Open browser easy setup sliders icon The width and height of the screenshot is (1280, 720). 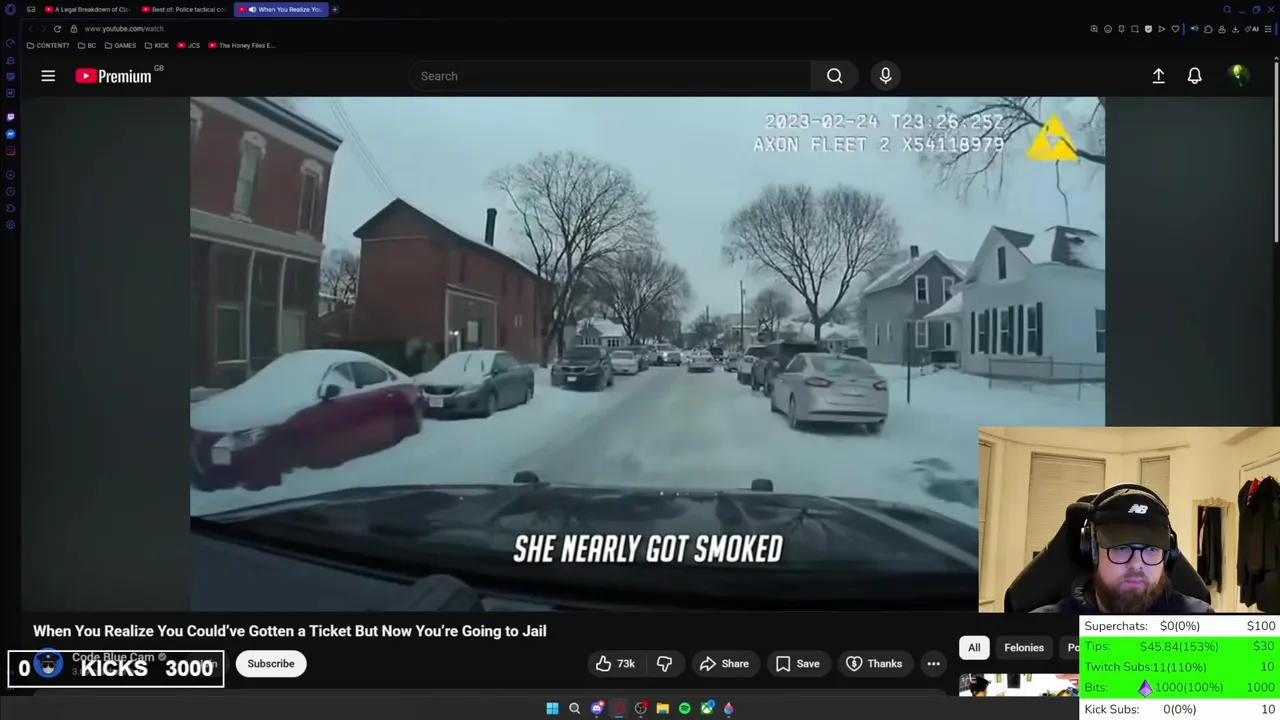(x=1267, y=29)
